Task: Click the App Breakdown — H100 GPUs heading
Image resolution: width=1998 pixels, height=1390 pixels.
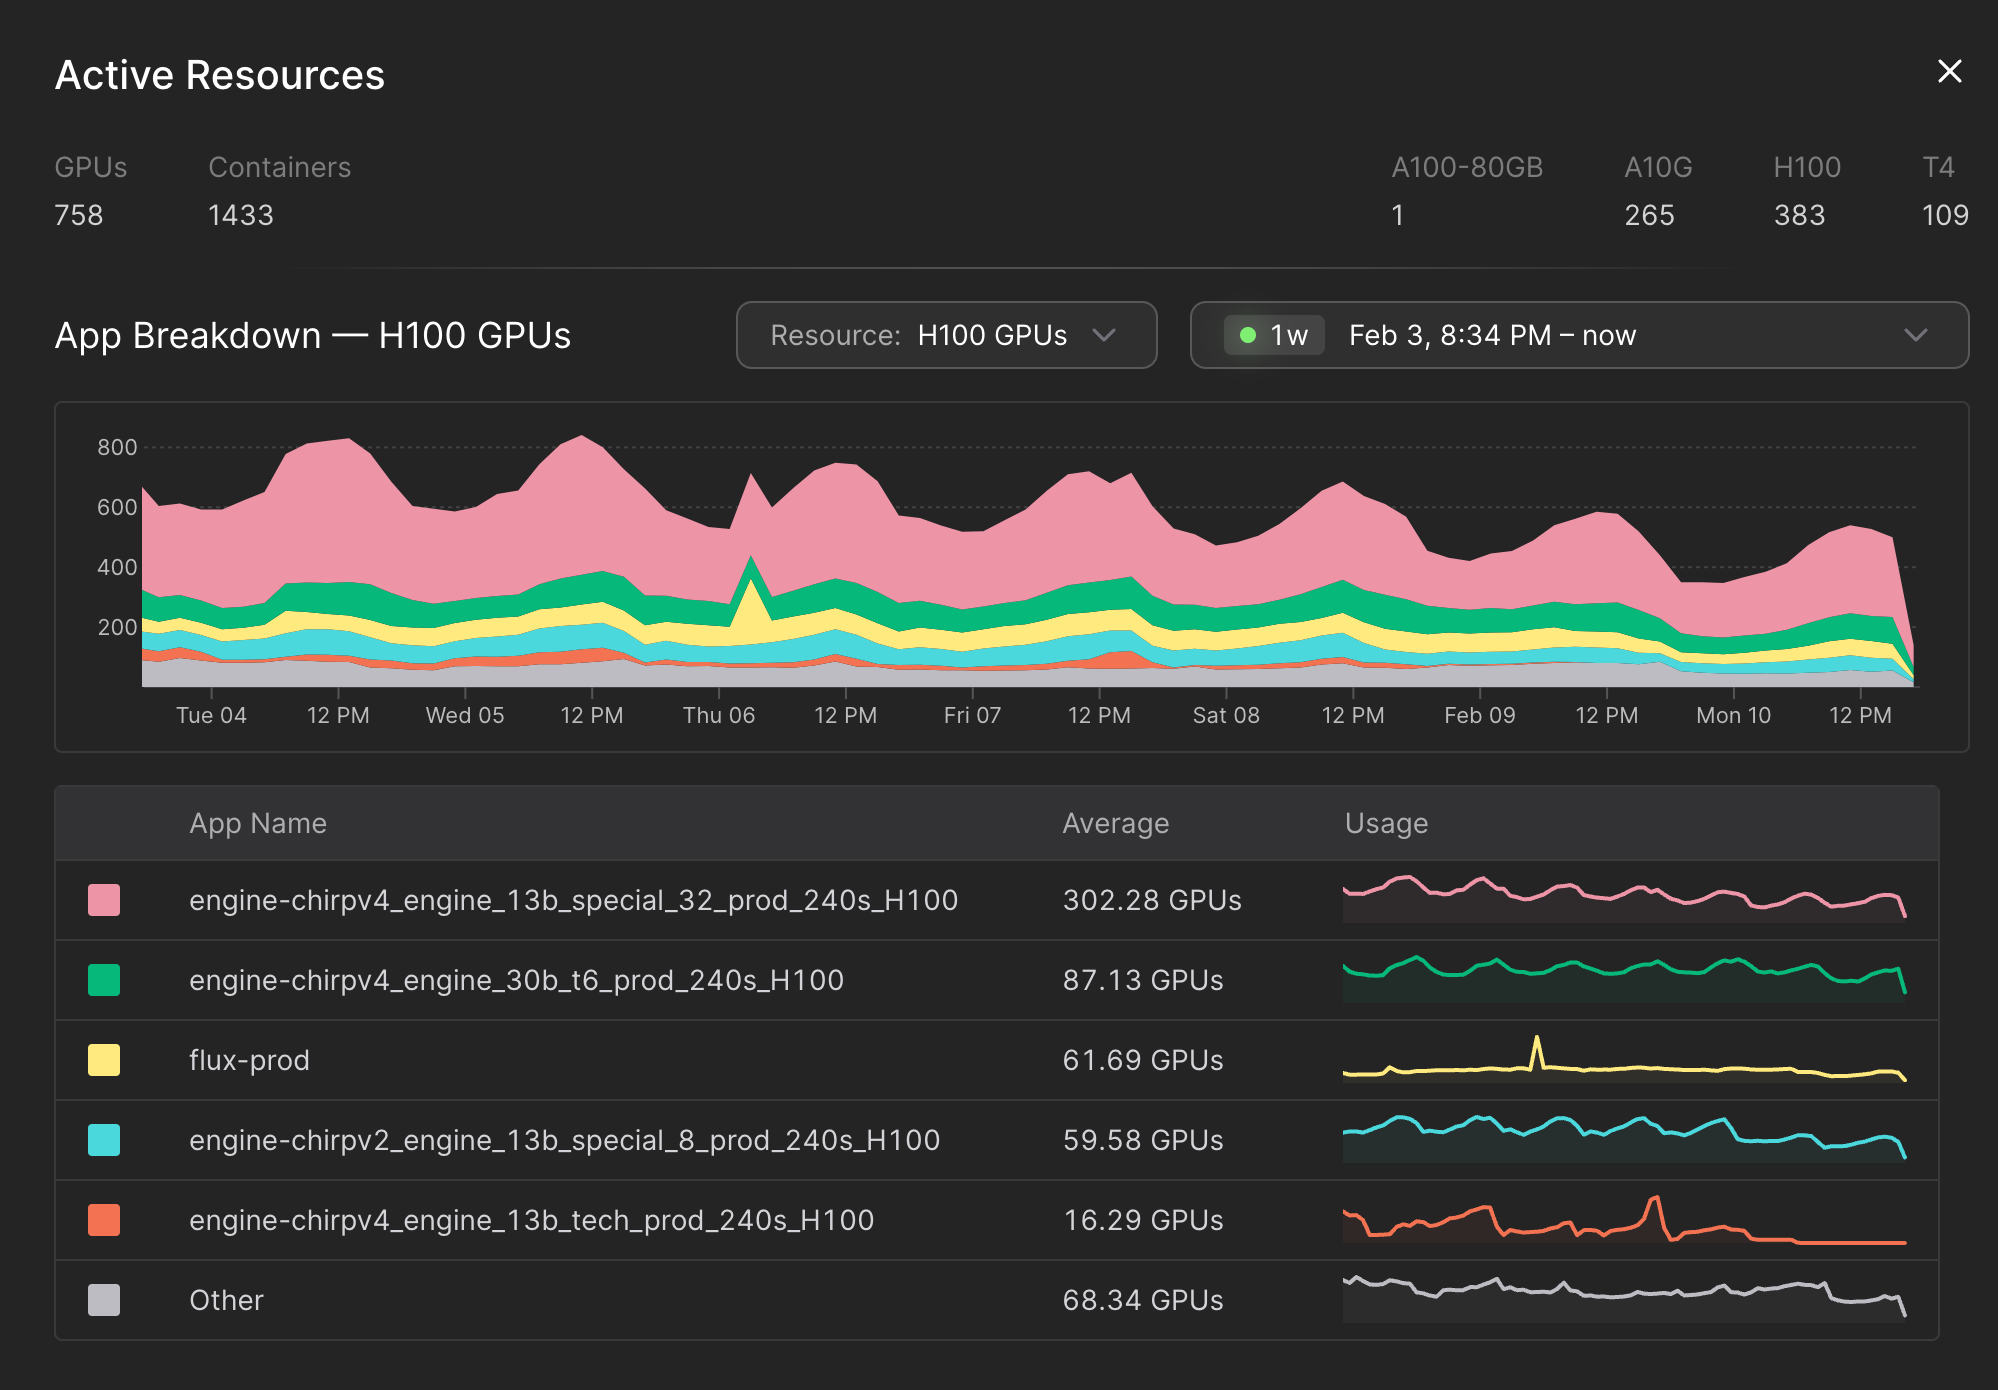Action: (x=313, y=335)
